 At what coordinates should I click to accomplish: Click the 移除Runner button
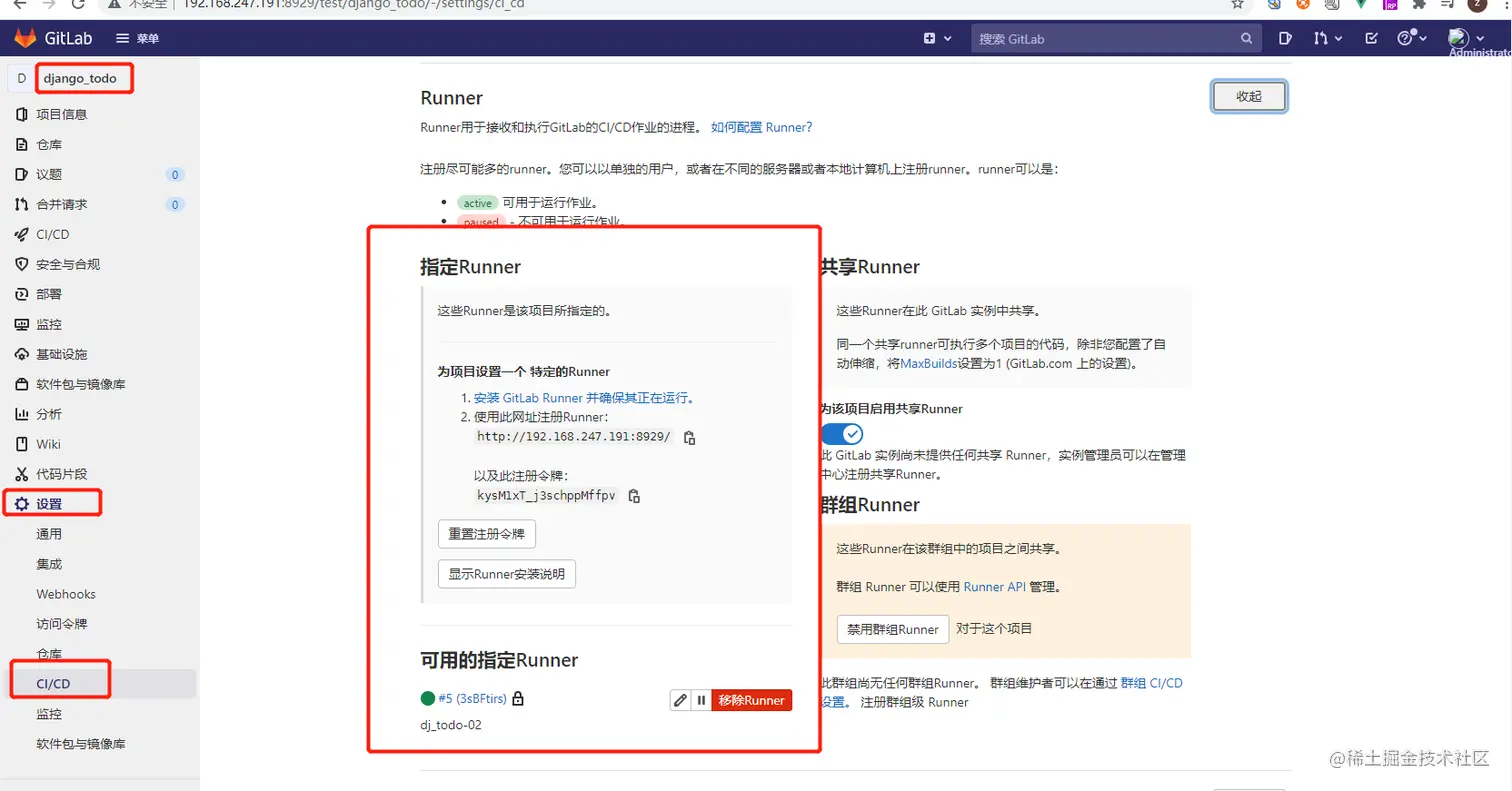[752, 701]
